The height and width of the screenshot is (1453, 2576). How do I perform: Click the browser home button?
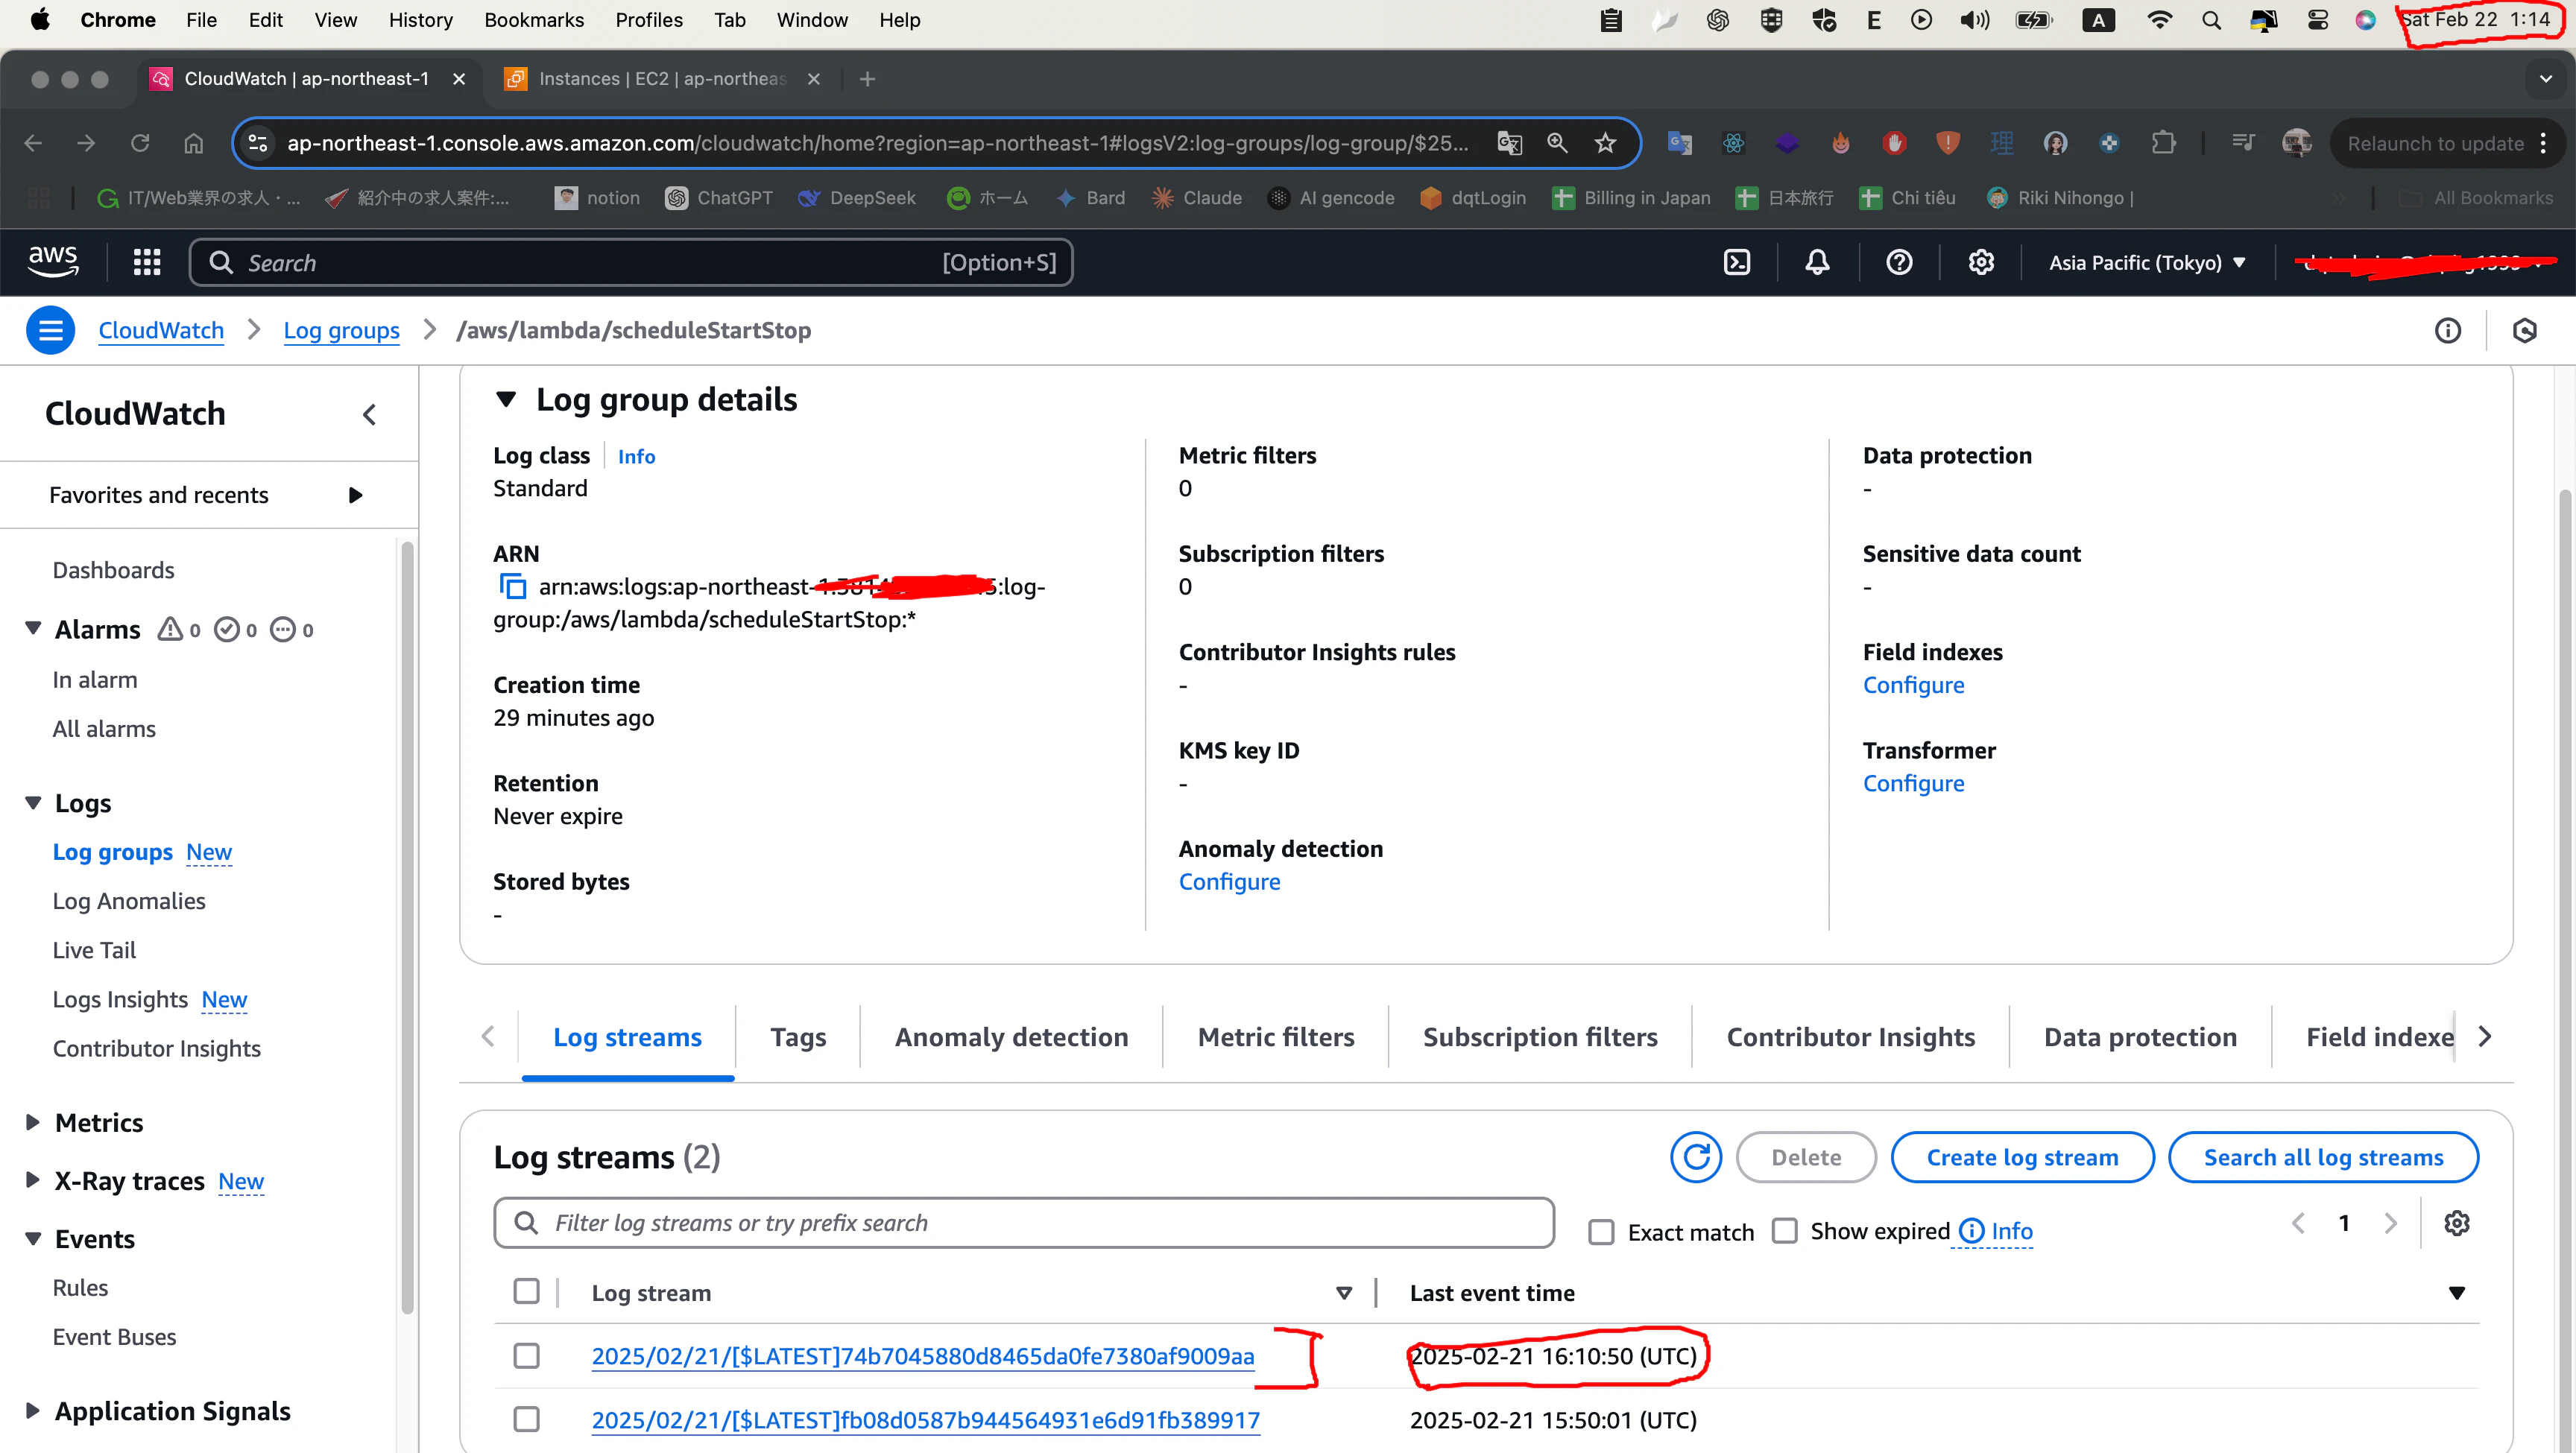click(194, 143)
